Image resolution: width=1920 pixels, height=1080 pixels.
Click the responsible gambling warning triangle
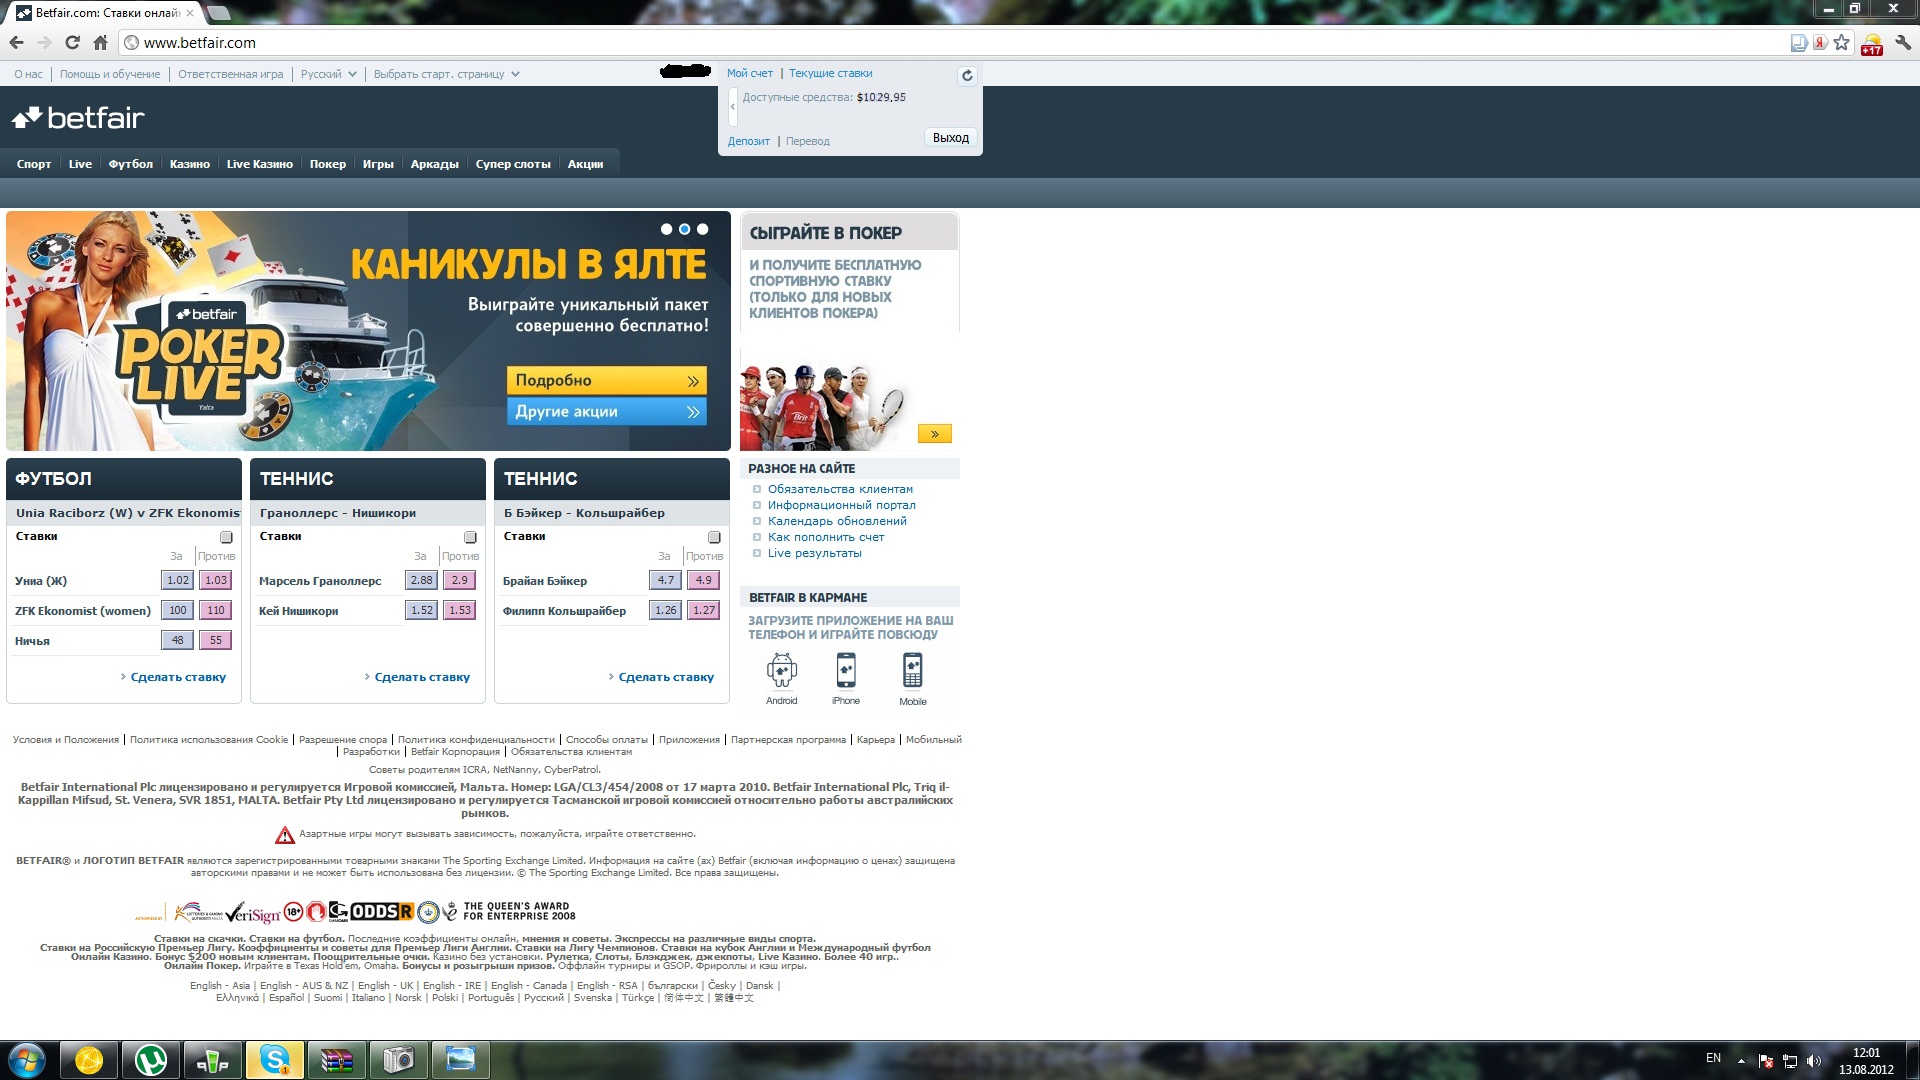click(285, 835)
